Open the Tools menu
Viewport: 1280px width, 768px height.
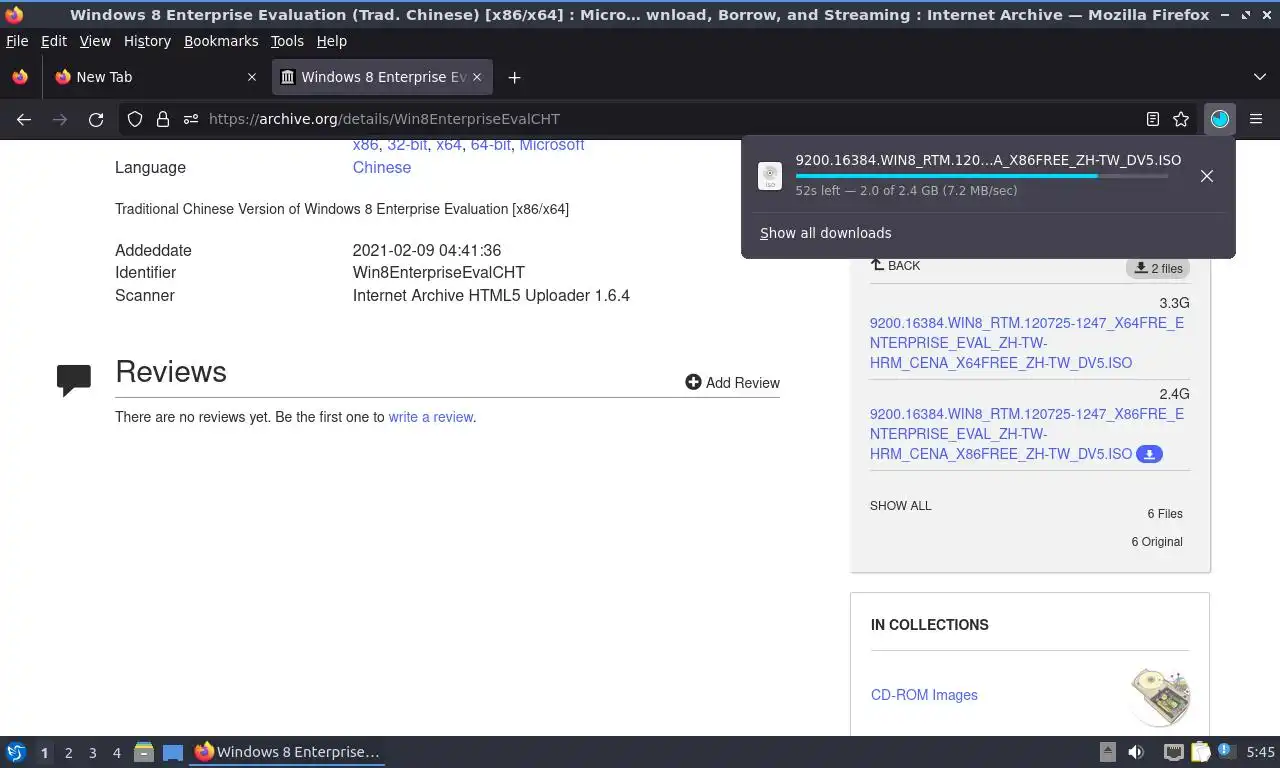pyautogui.click(x=287, y=41)
